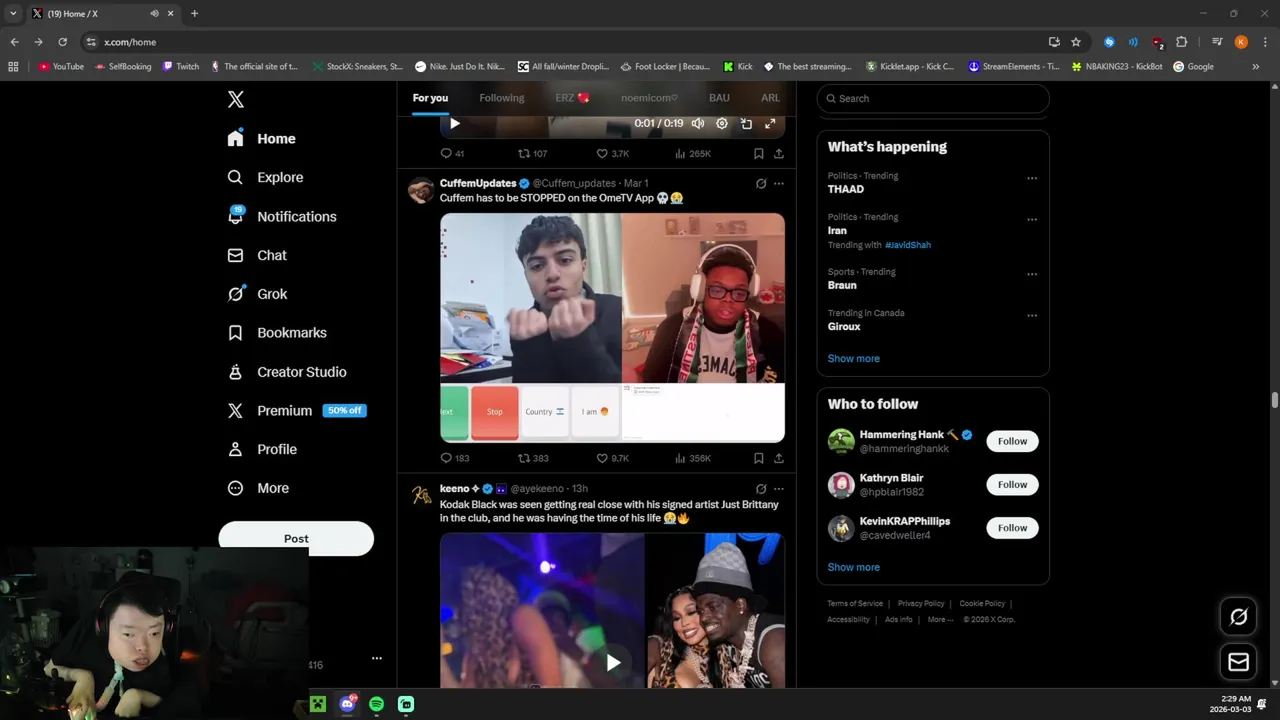1280x720 pixels.
Task: Open more options for Iran trend
Action: pyautogui.click(x=1032, y=219)
